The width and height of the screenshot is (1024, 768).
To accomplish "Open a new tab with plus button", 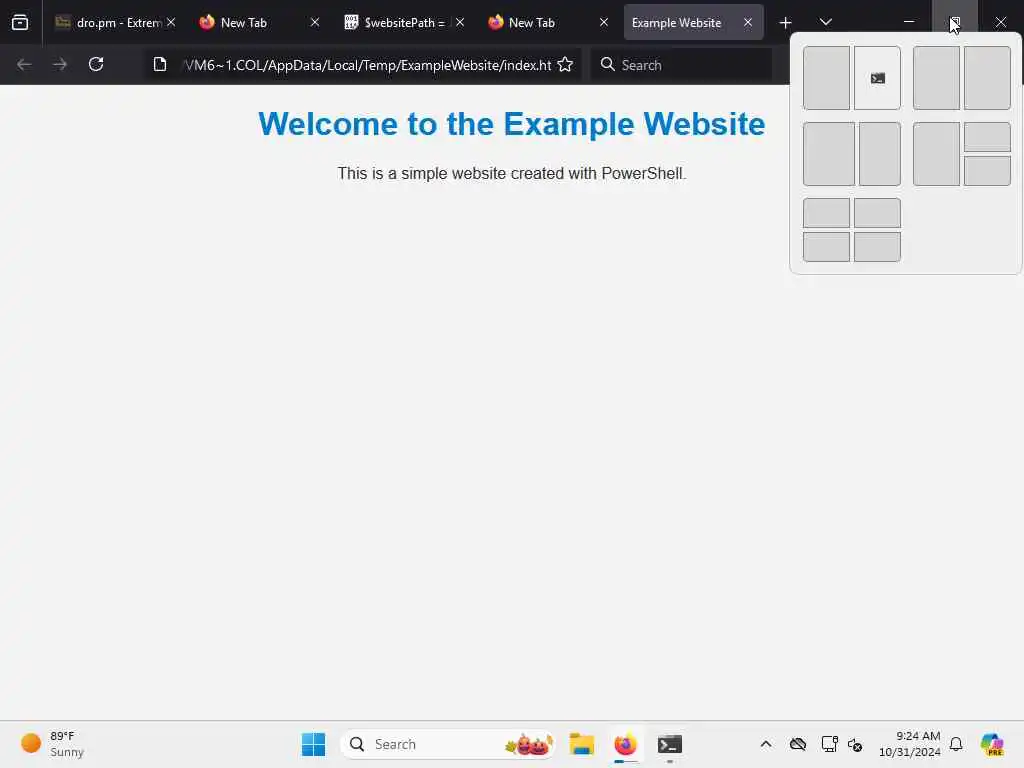I will click(785, 22).
